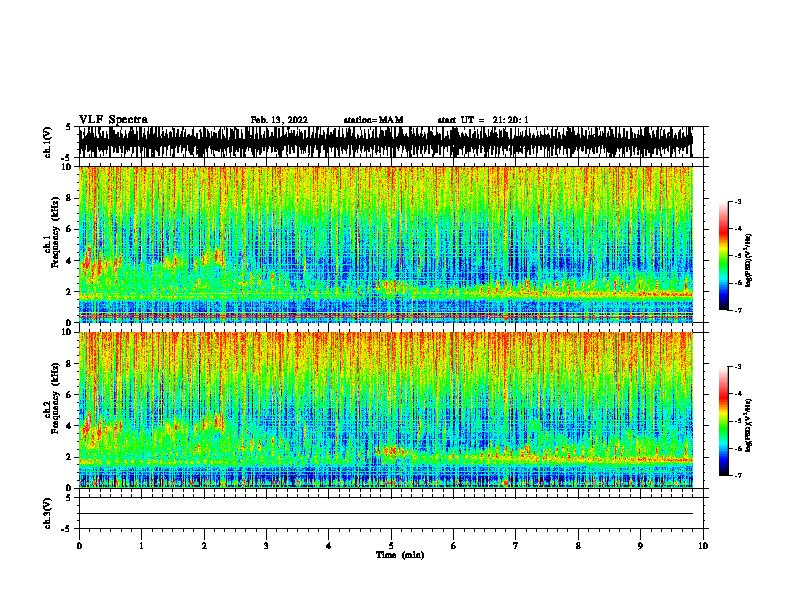Click the "station=MAM" header label
The width and height of the screenshot is (792, 612).
pyautogui.click(x=373, y=120)
